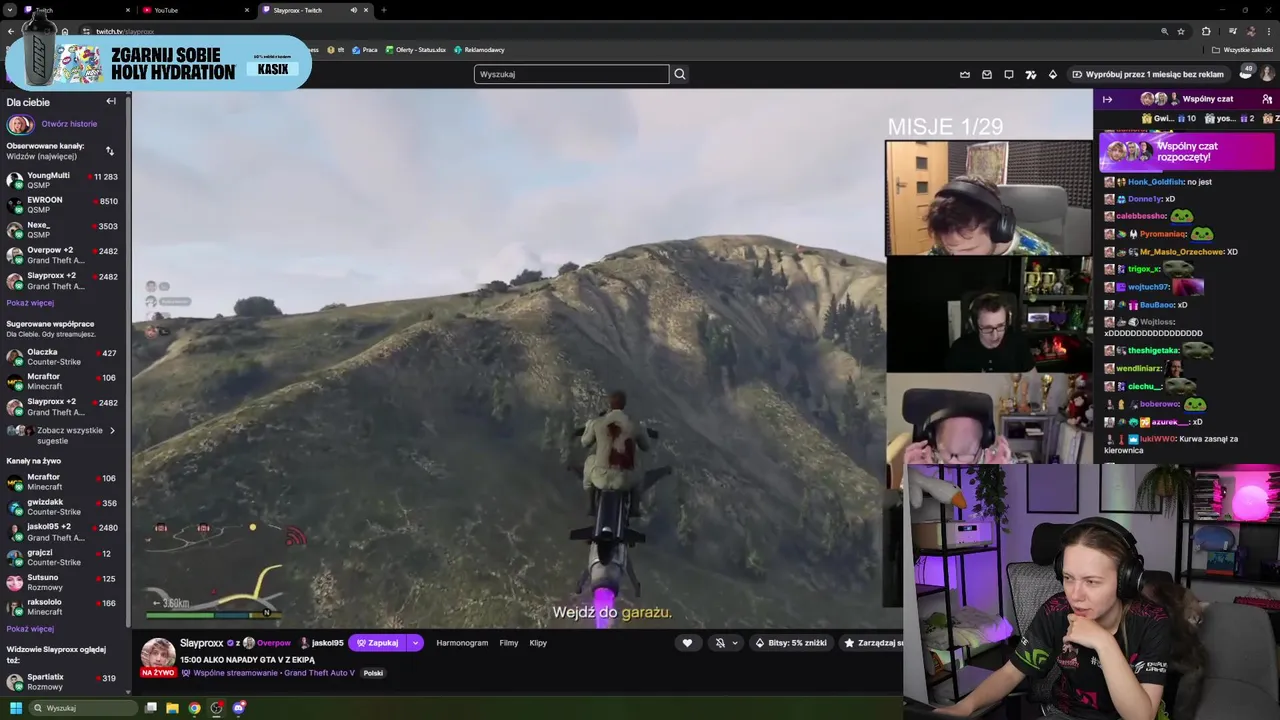Open YoungMulti channel in sidebar

click(62, 180)
